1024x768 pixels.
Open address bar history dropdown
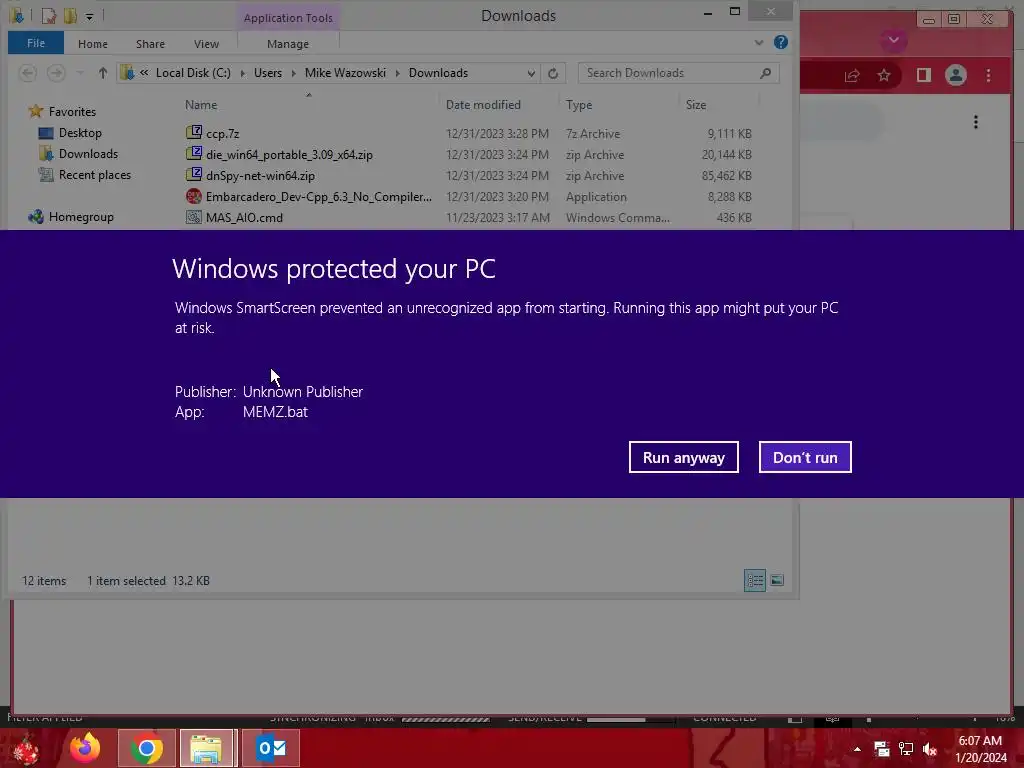pos(531,73)
